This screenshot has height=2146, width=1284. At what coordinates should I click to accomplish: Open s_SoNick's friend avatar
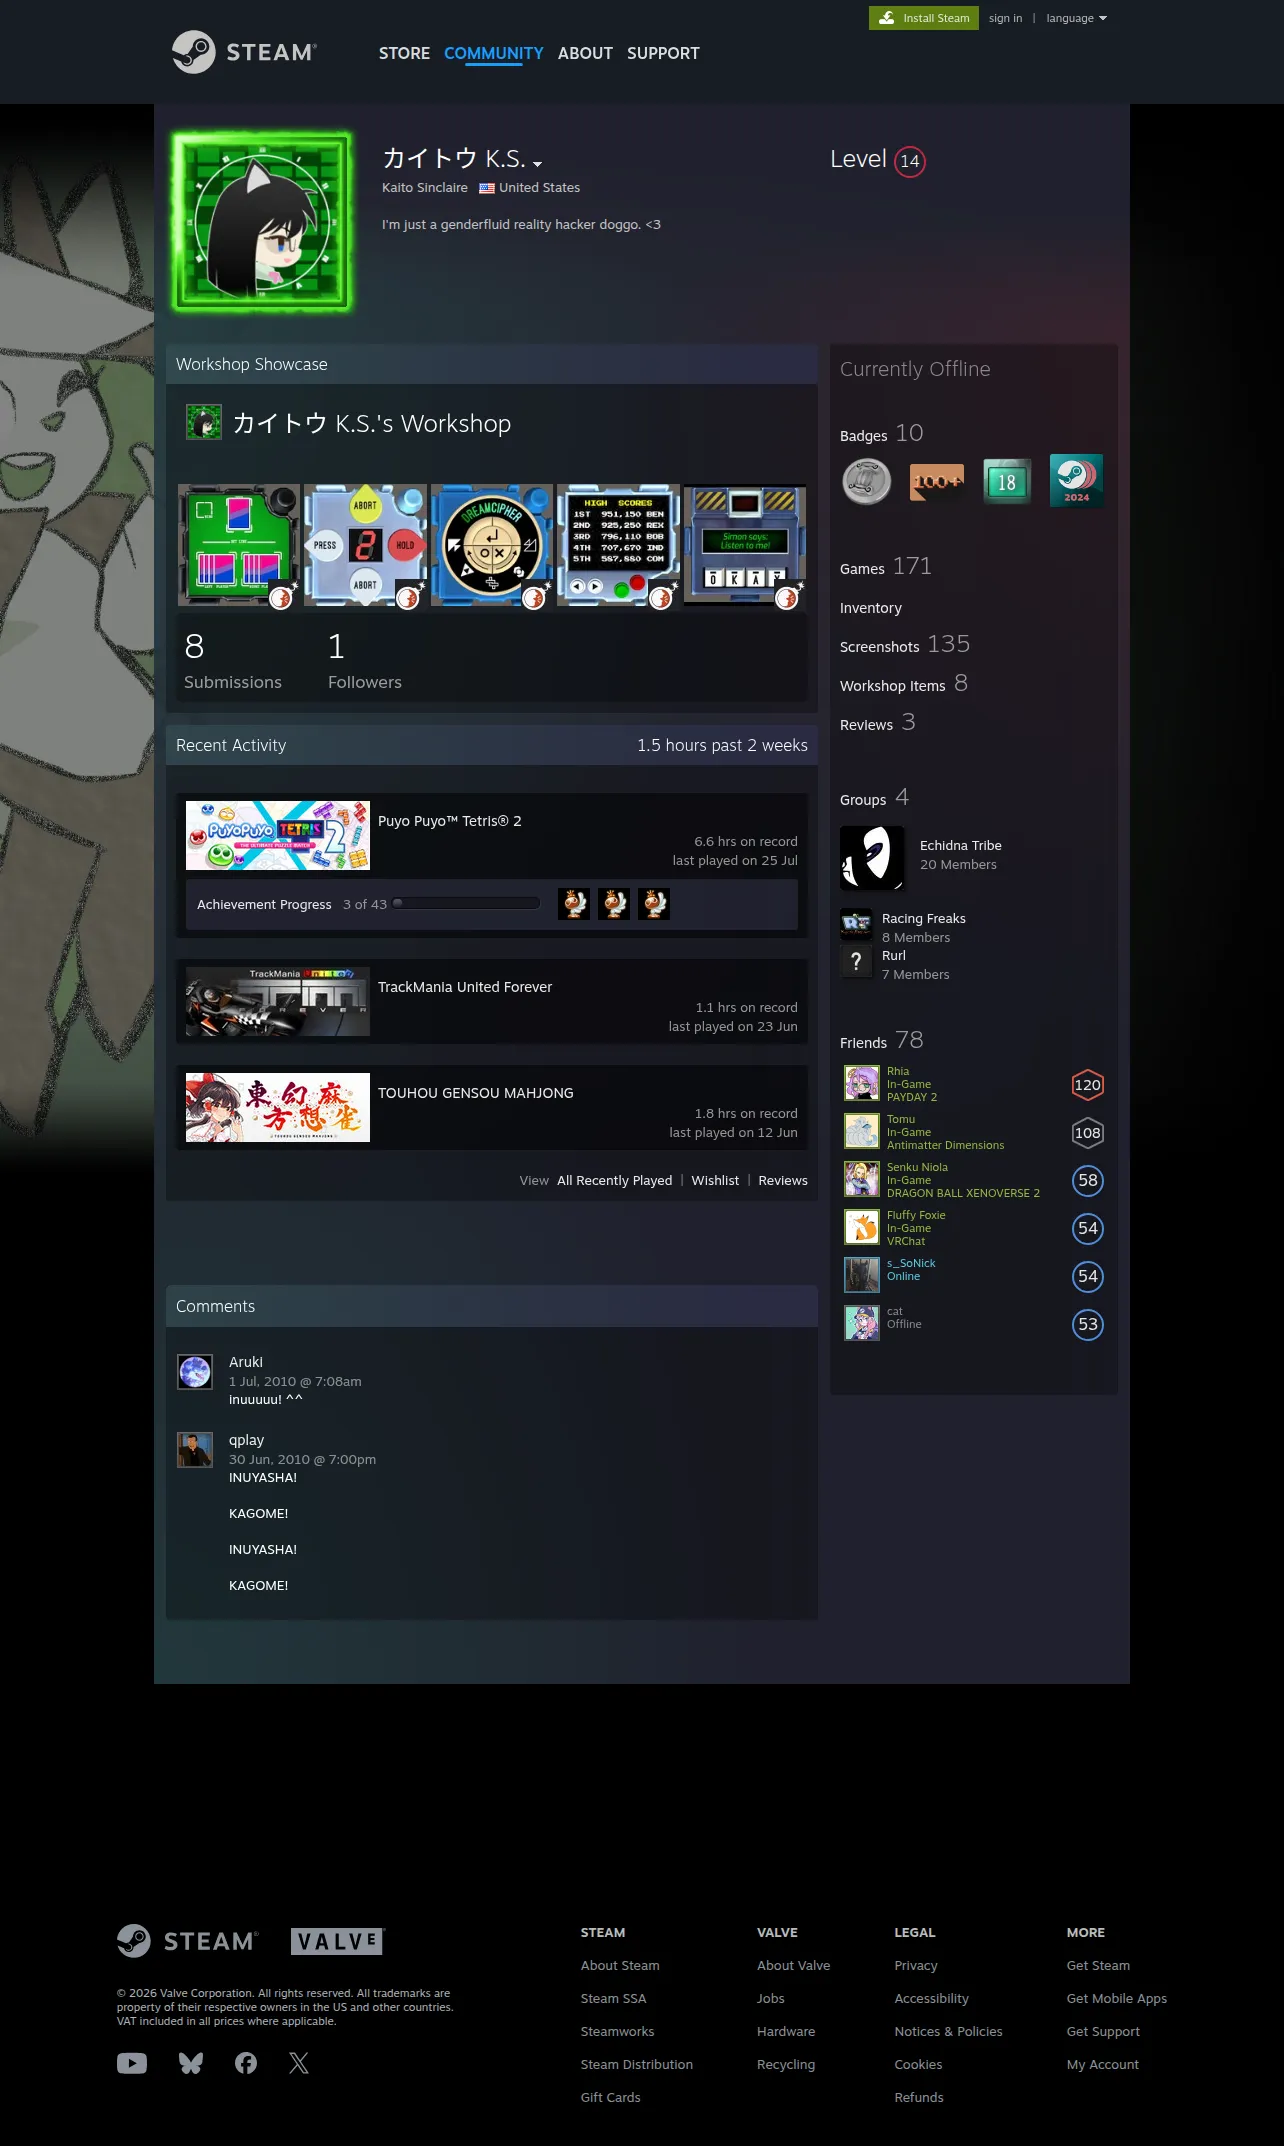tap(862, 1275)
